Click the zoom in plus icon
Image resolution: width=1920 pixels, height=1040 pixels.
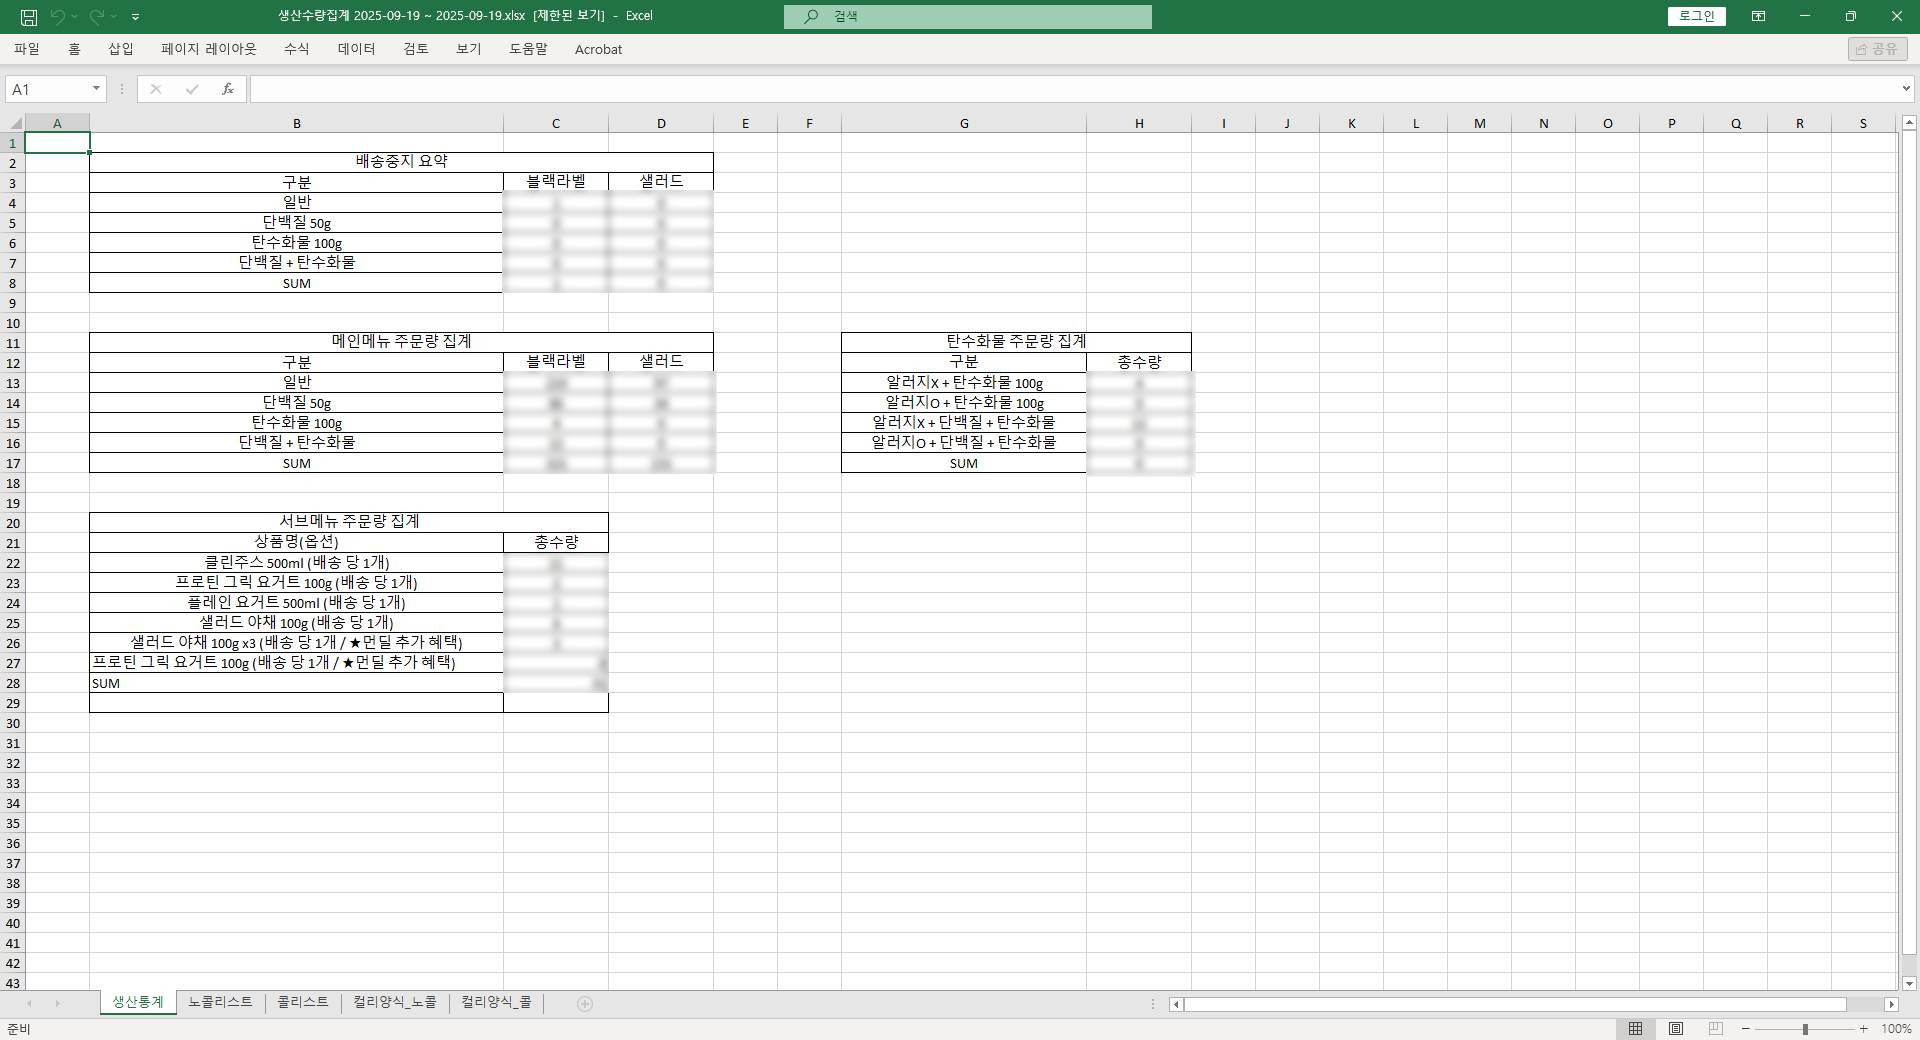coord(1864,1029)
